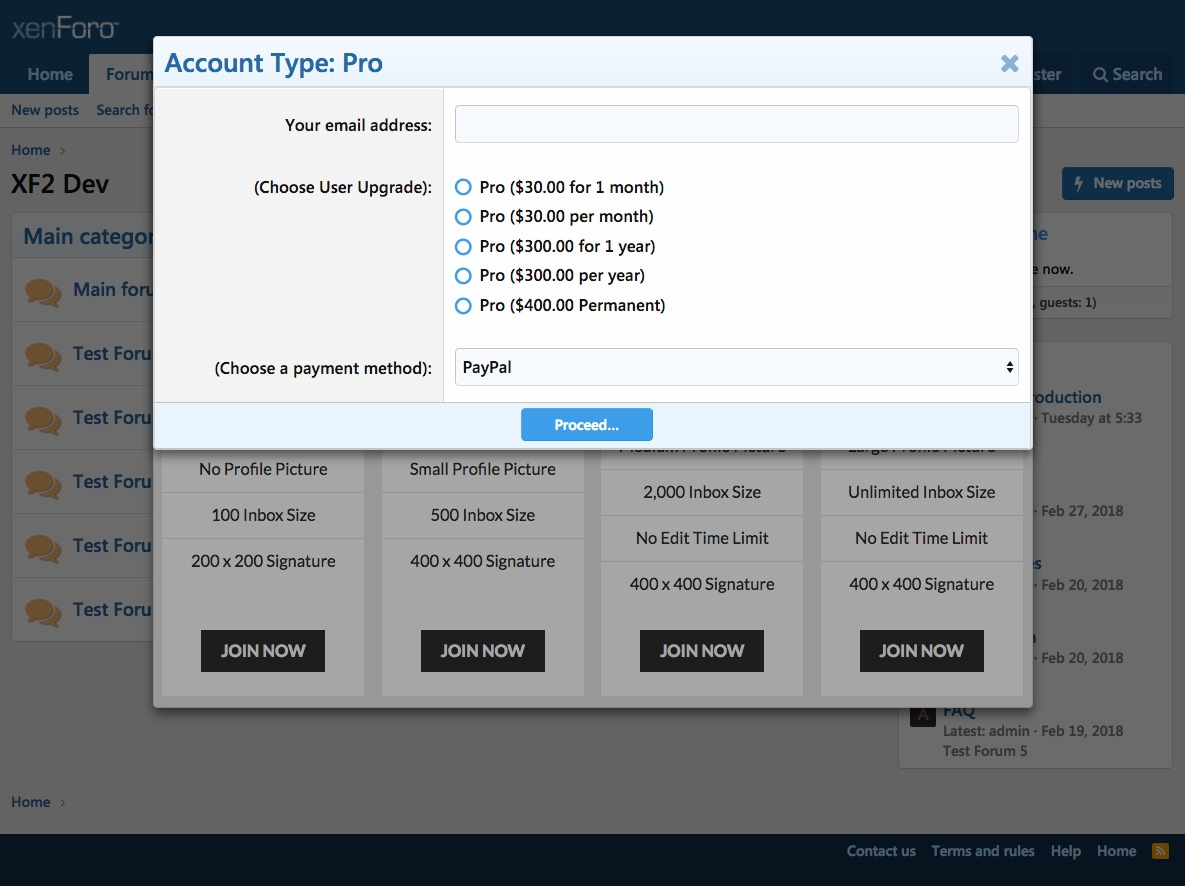Click the FAQ thread avatar icon
Image resolution: width=1185 pixels, height=886 pixels.
pyautogui.click(x=921, y=715)
